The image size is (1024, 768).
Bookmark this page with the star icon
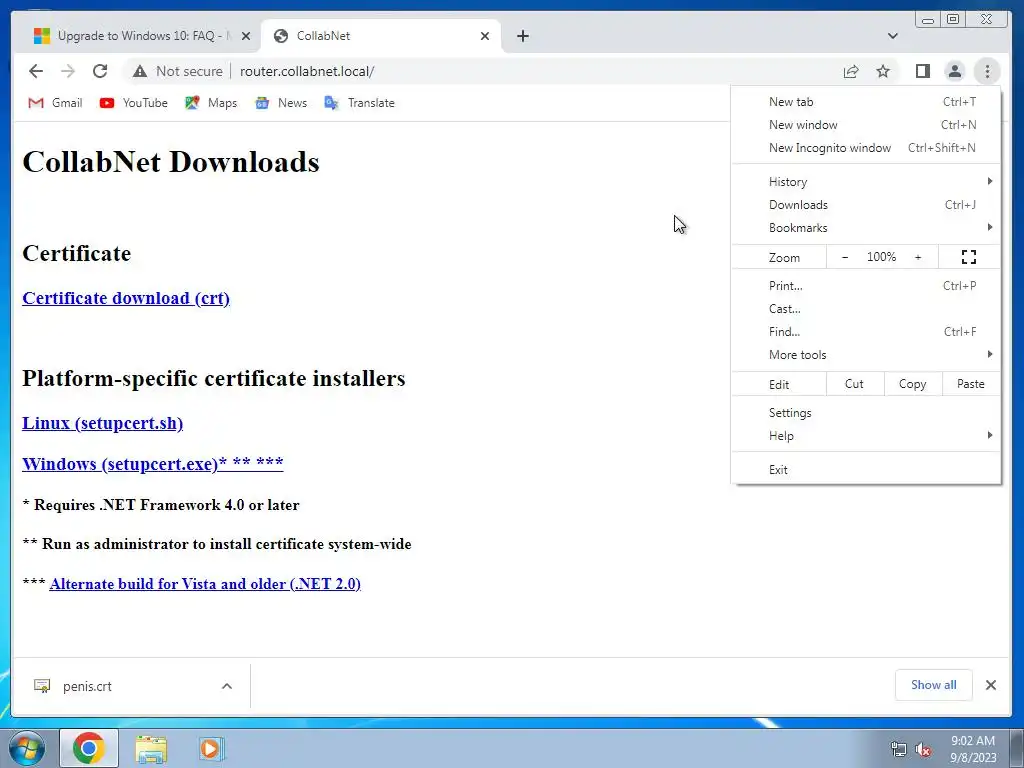coord(883,71)
